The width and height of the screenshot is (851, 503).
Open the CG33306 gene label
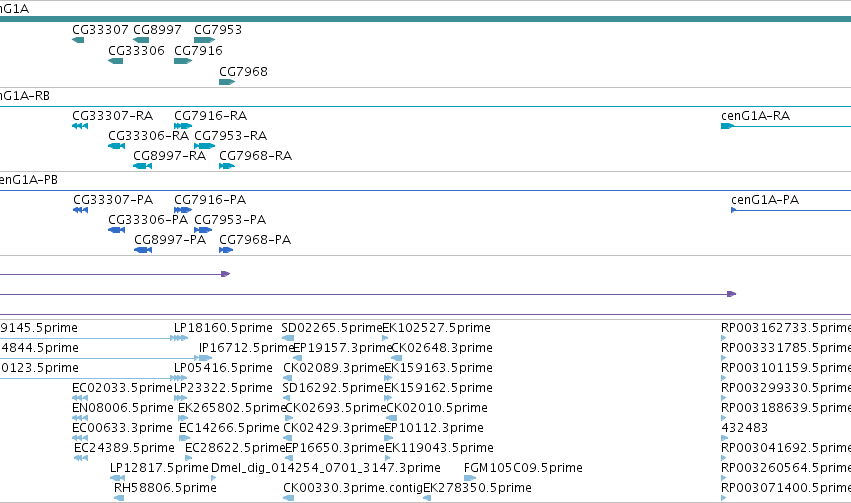(136, 50)
